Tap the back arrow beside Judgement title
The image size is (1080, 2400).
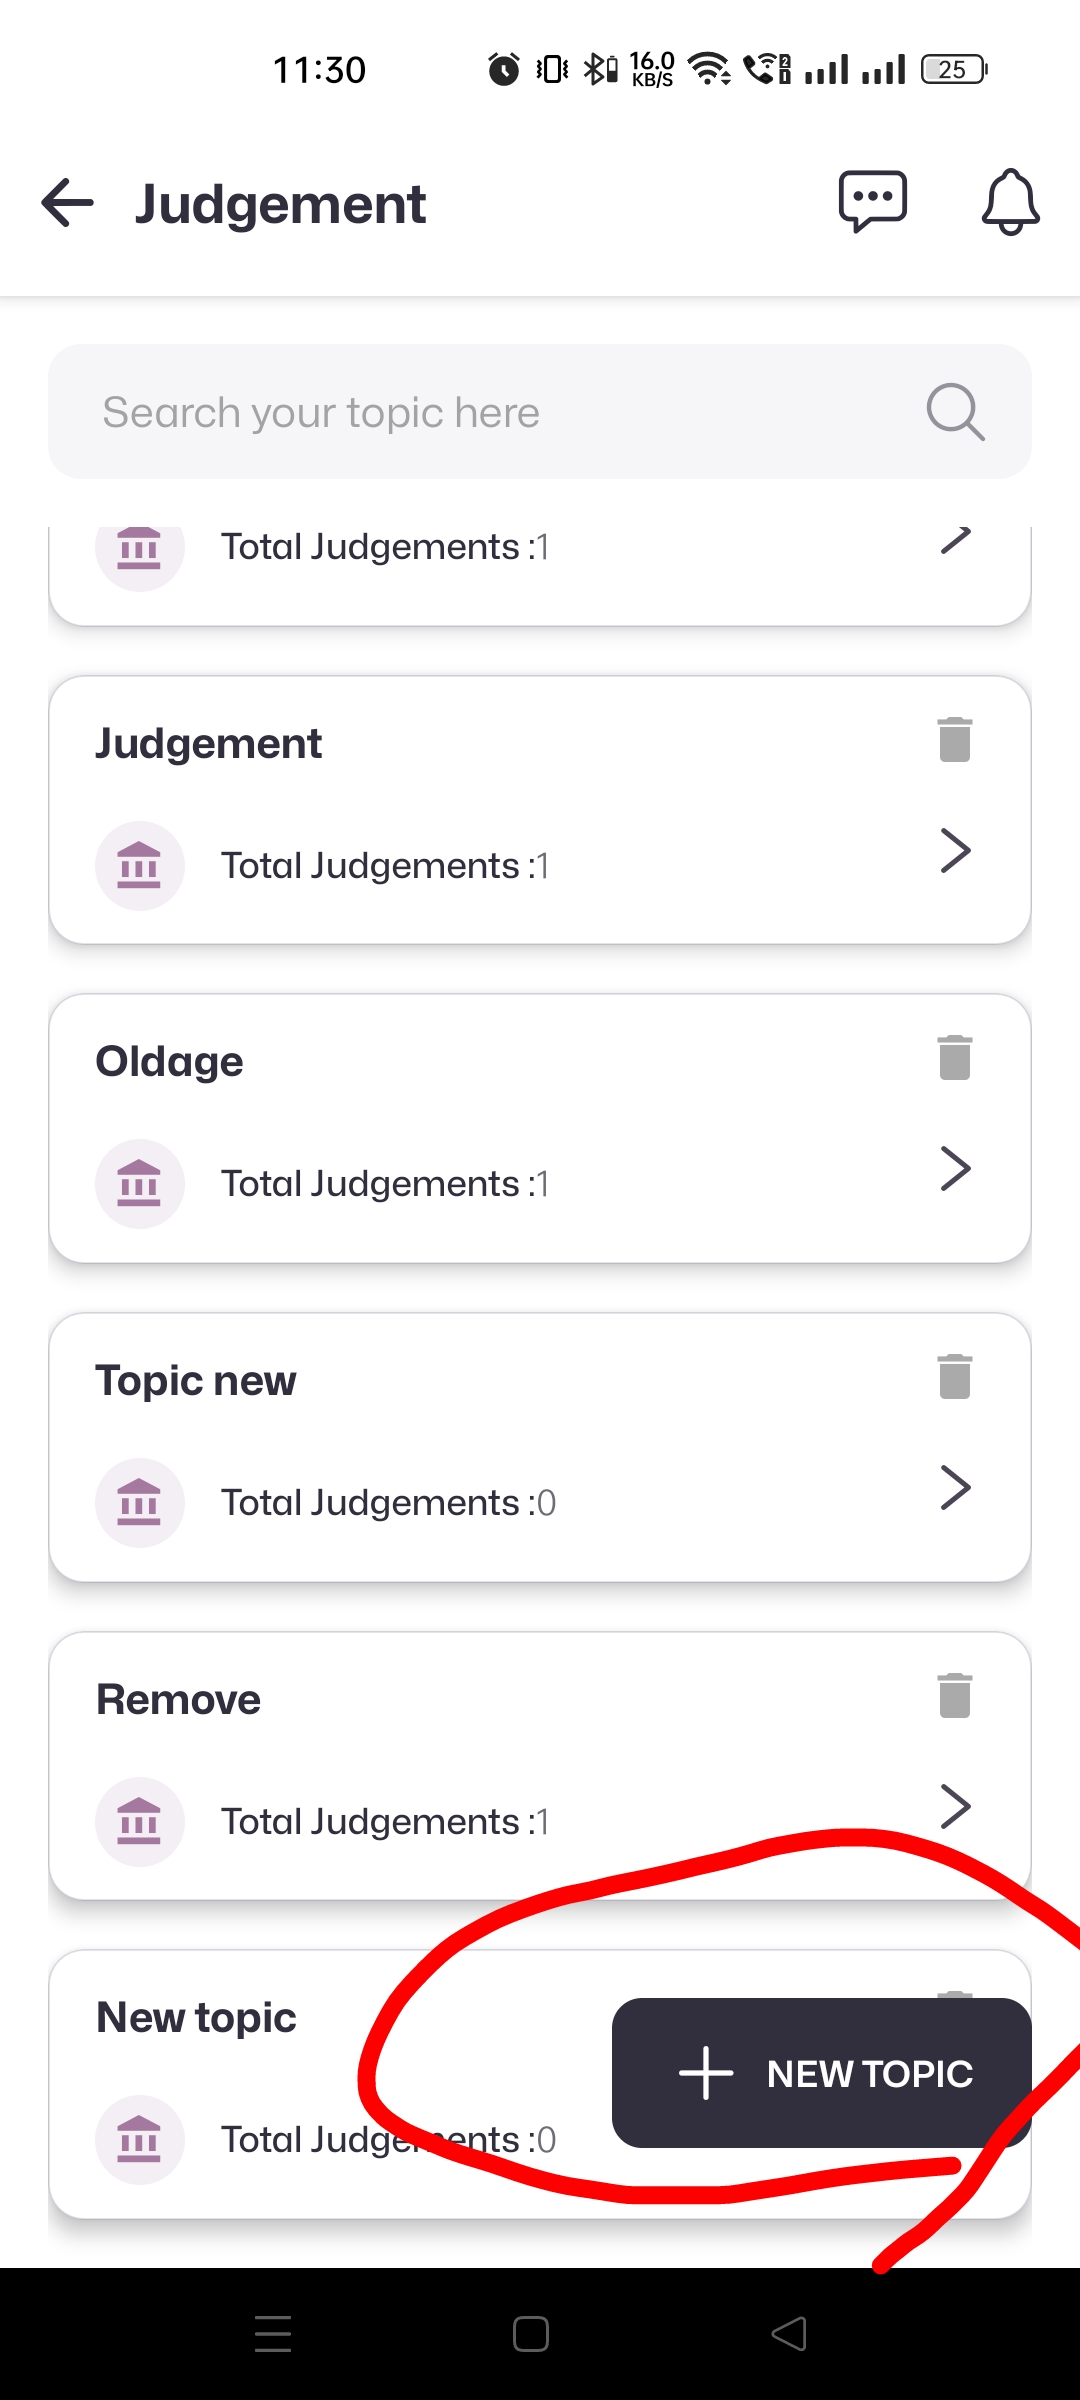(68, 203)
